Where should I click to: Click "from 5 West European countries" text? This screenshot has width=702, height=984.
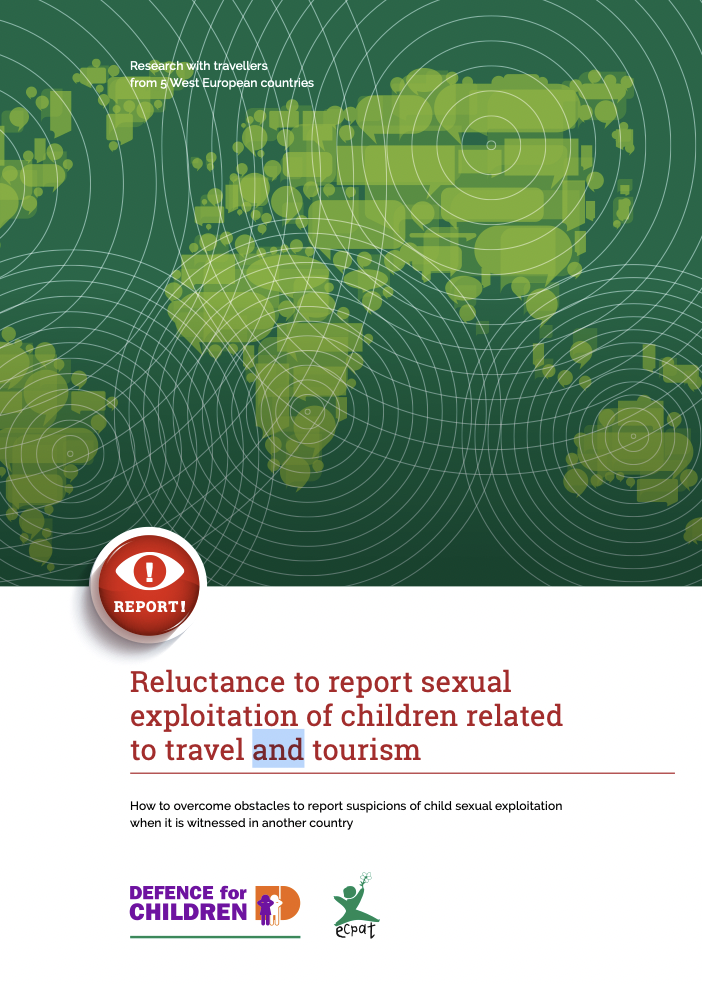(221, 83)
